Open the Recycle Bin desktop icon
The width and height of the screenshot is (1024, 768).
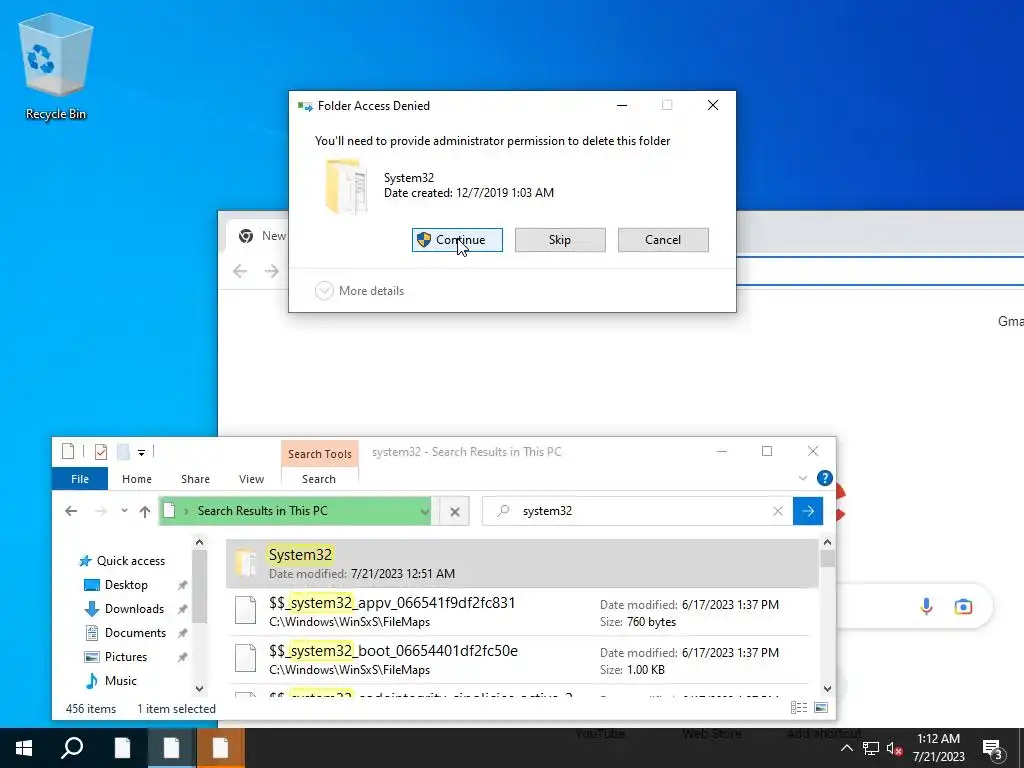coord(56,68)
